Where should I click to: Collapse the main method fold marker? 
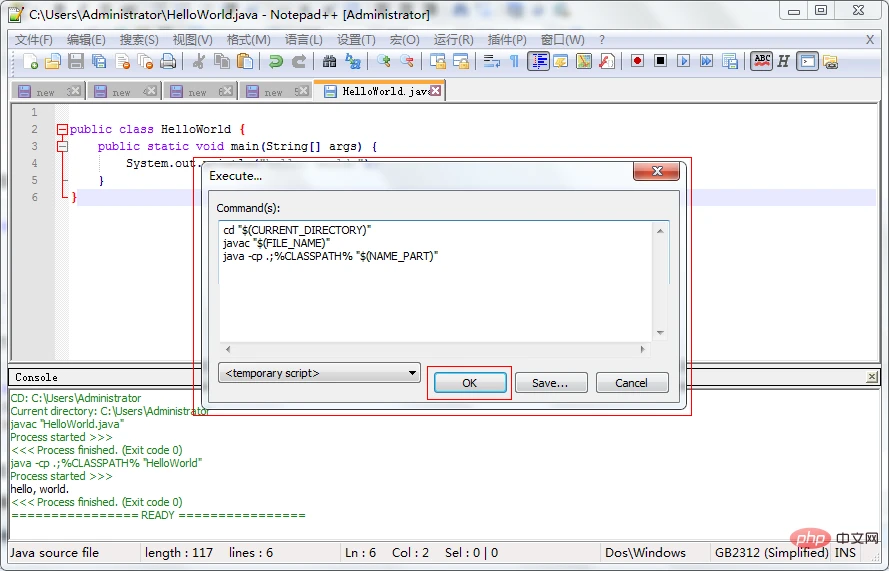point(62,146)
